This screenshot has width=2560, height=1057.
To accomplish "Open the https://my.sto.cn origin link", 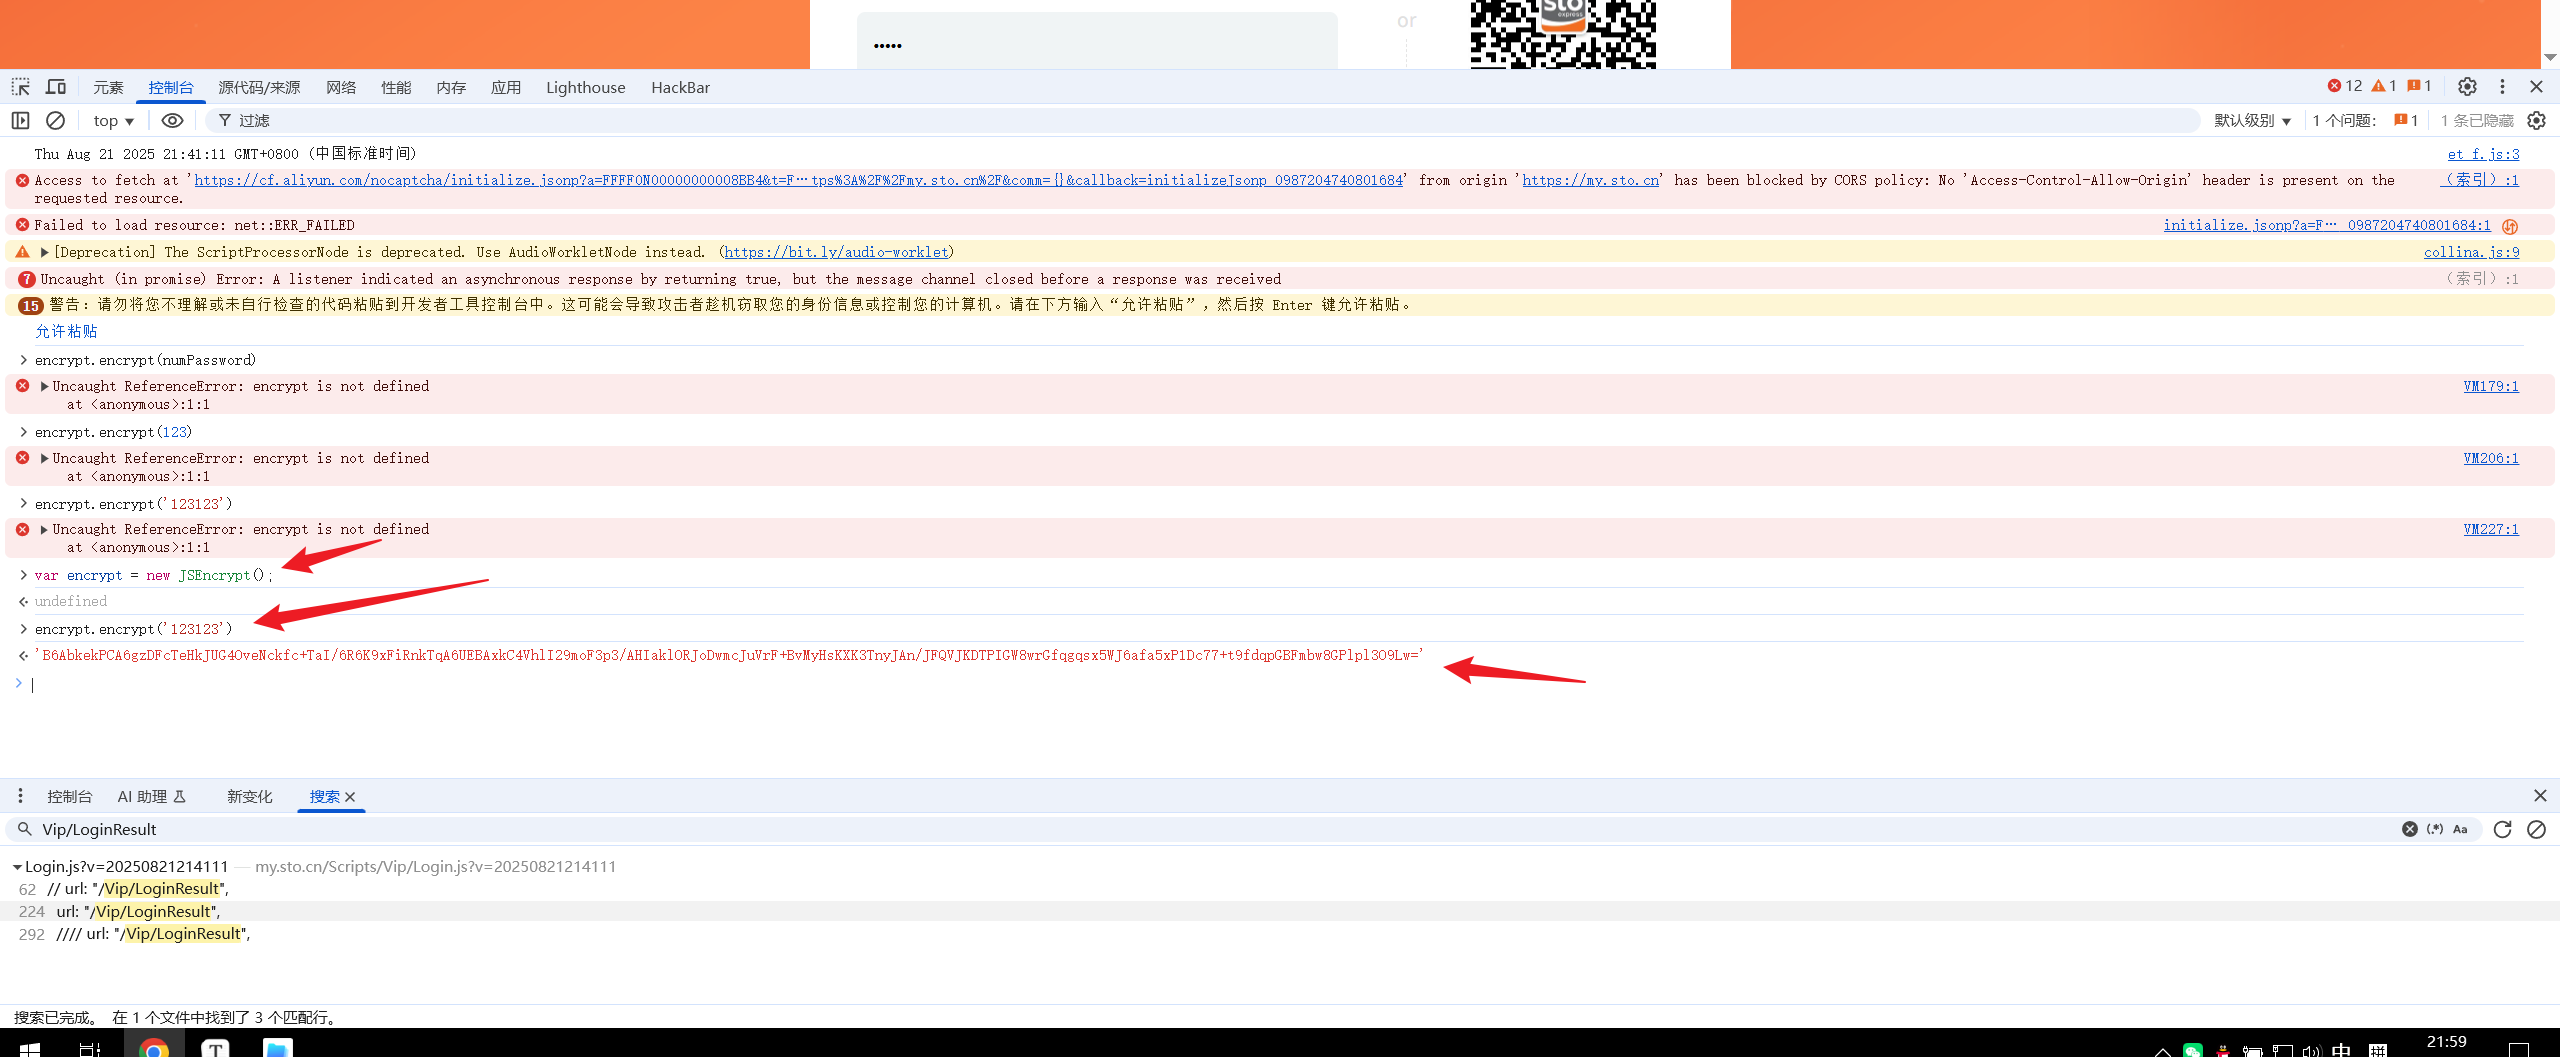I will (x=1590, y=180).
